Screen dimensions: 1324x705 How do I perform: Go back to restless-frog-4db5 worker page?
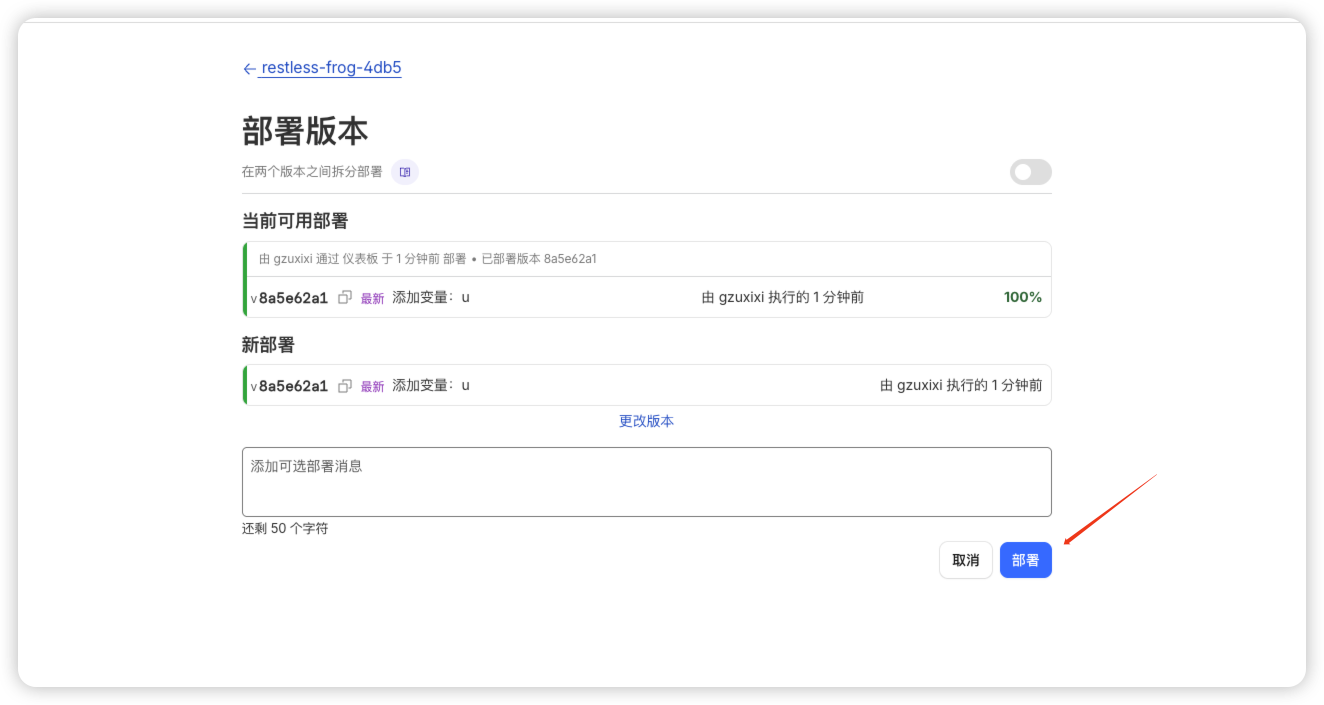(x=331, y=68)
